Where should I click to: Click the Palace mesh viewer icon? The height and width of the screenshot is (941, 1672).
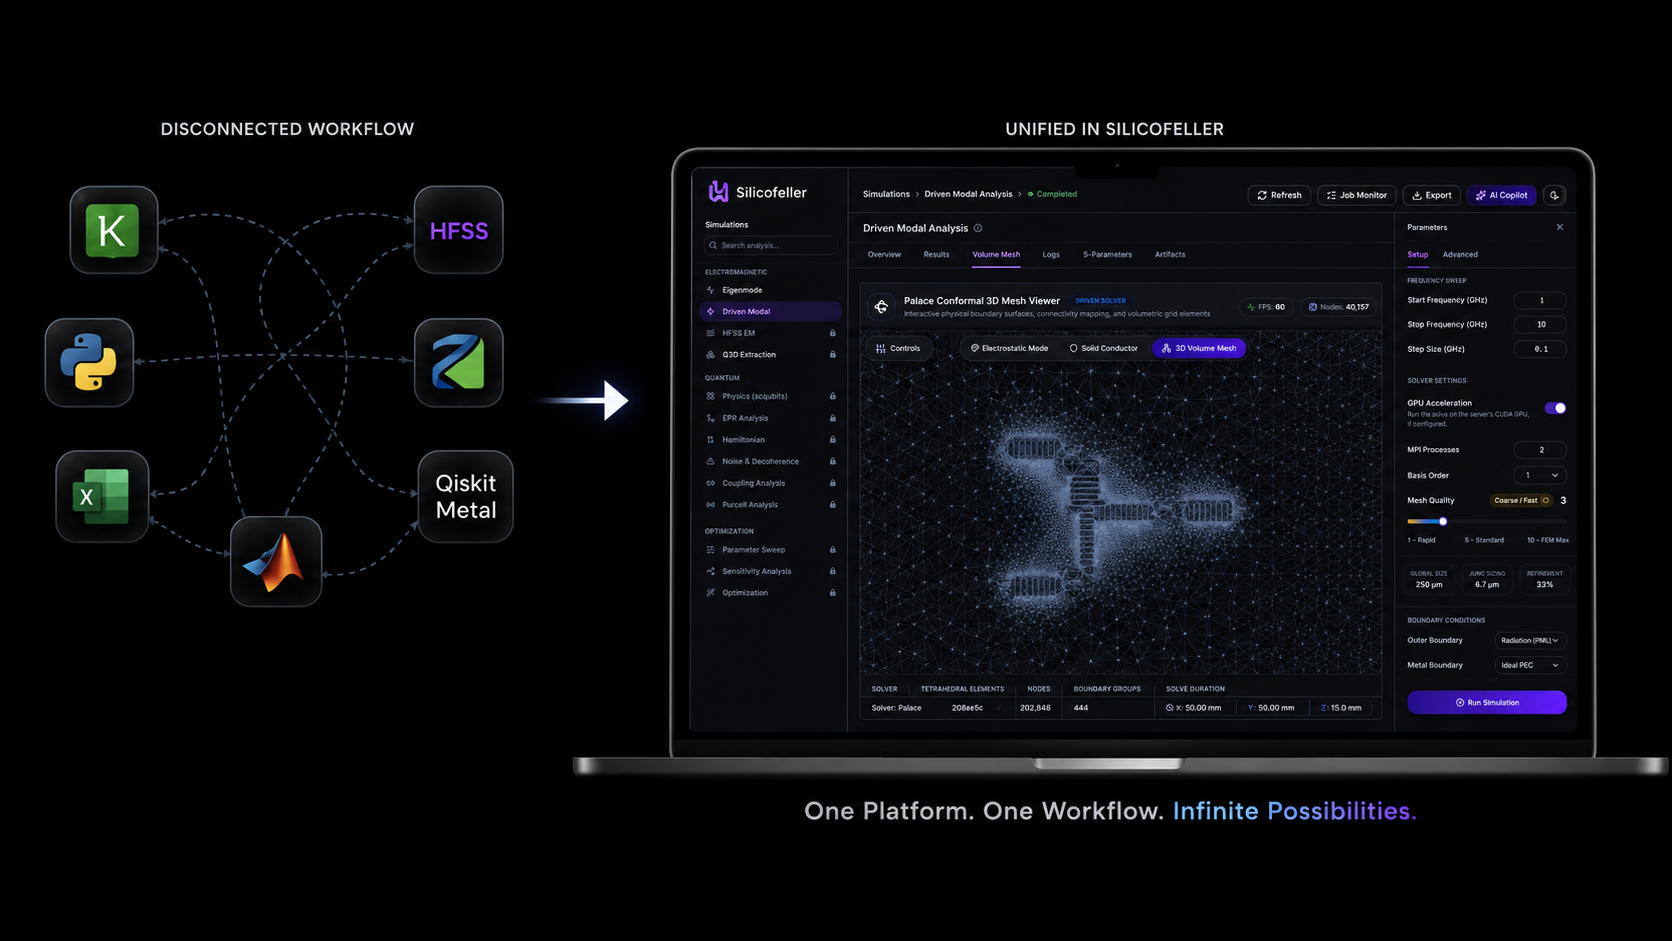click(881, 306)
